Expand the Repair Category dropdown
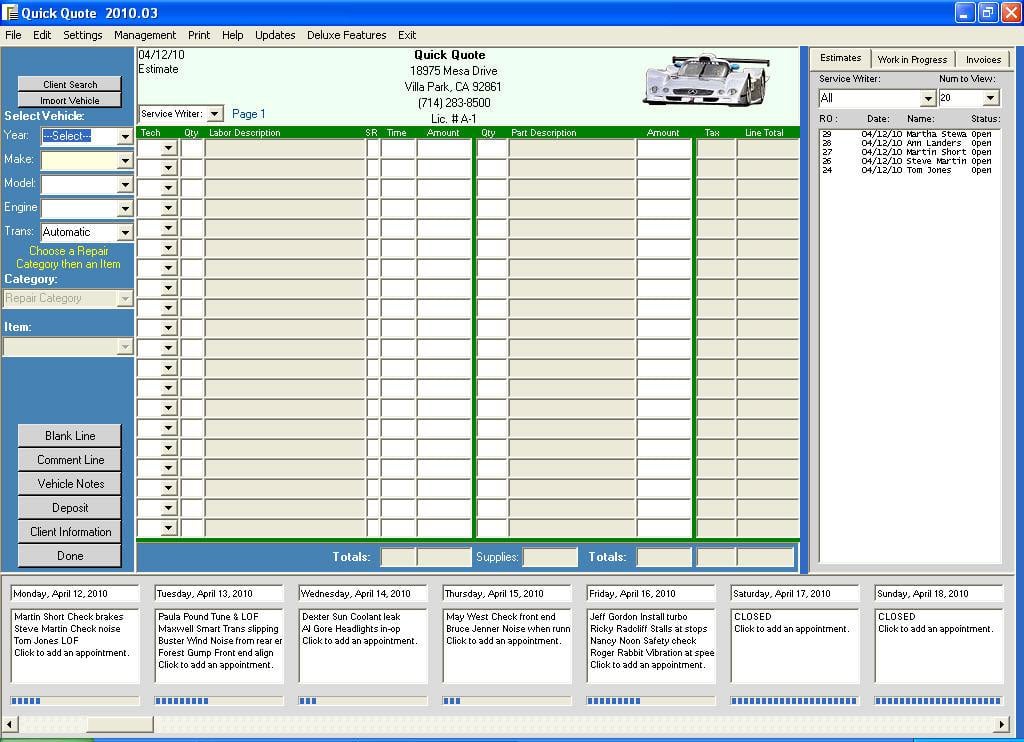Viewport: 1024px width, 742px height. tap(125, 298)
